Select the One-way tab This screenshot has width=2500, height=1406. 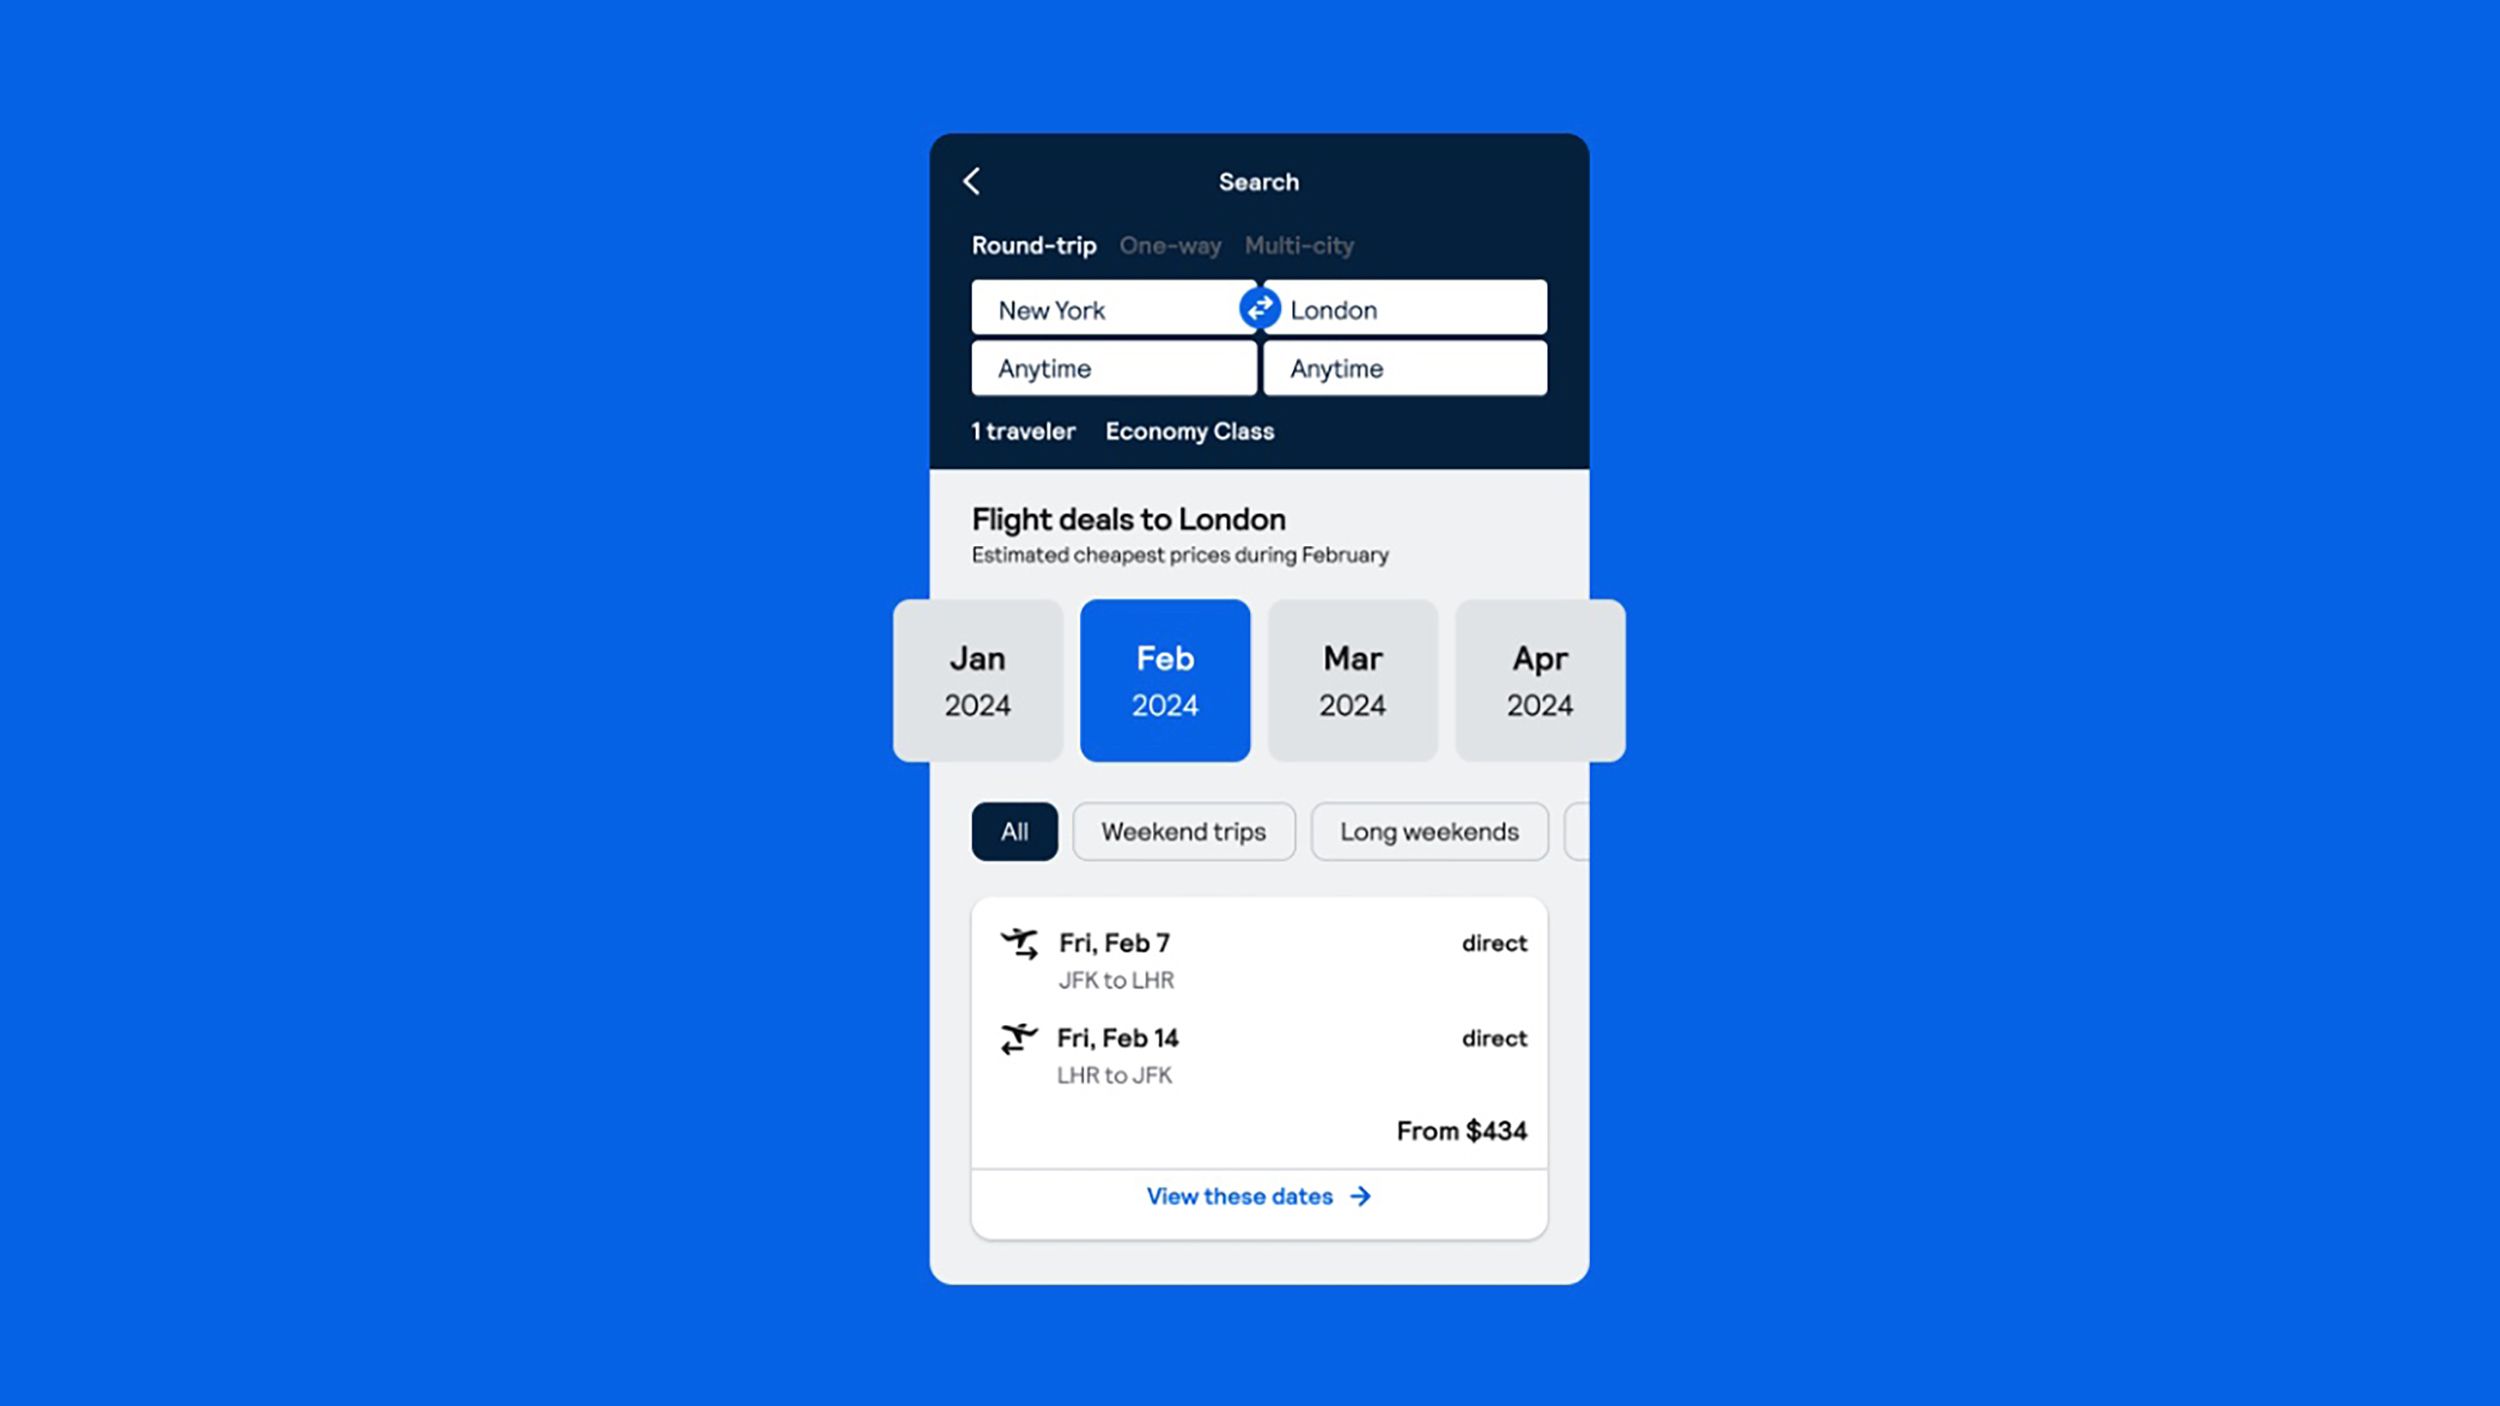click(x=1169, y=244)
